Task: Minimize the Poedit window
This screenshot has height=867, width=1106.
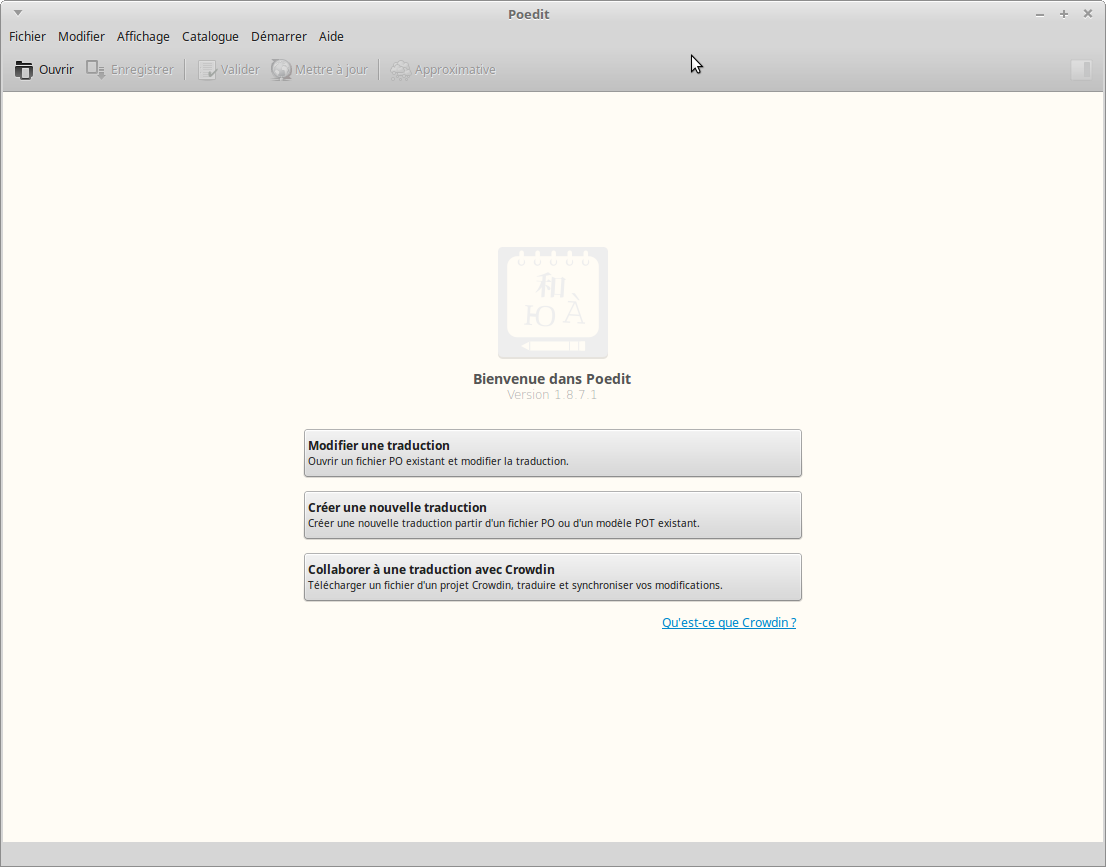Action: click(1040, 14)
